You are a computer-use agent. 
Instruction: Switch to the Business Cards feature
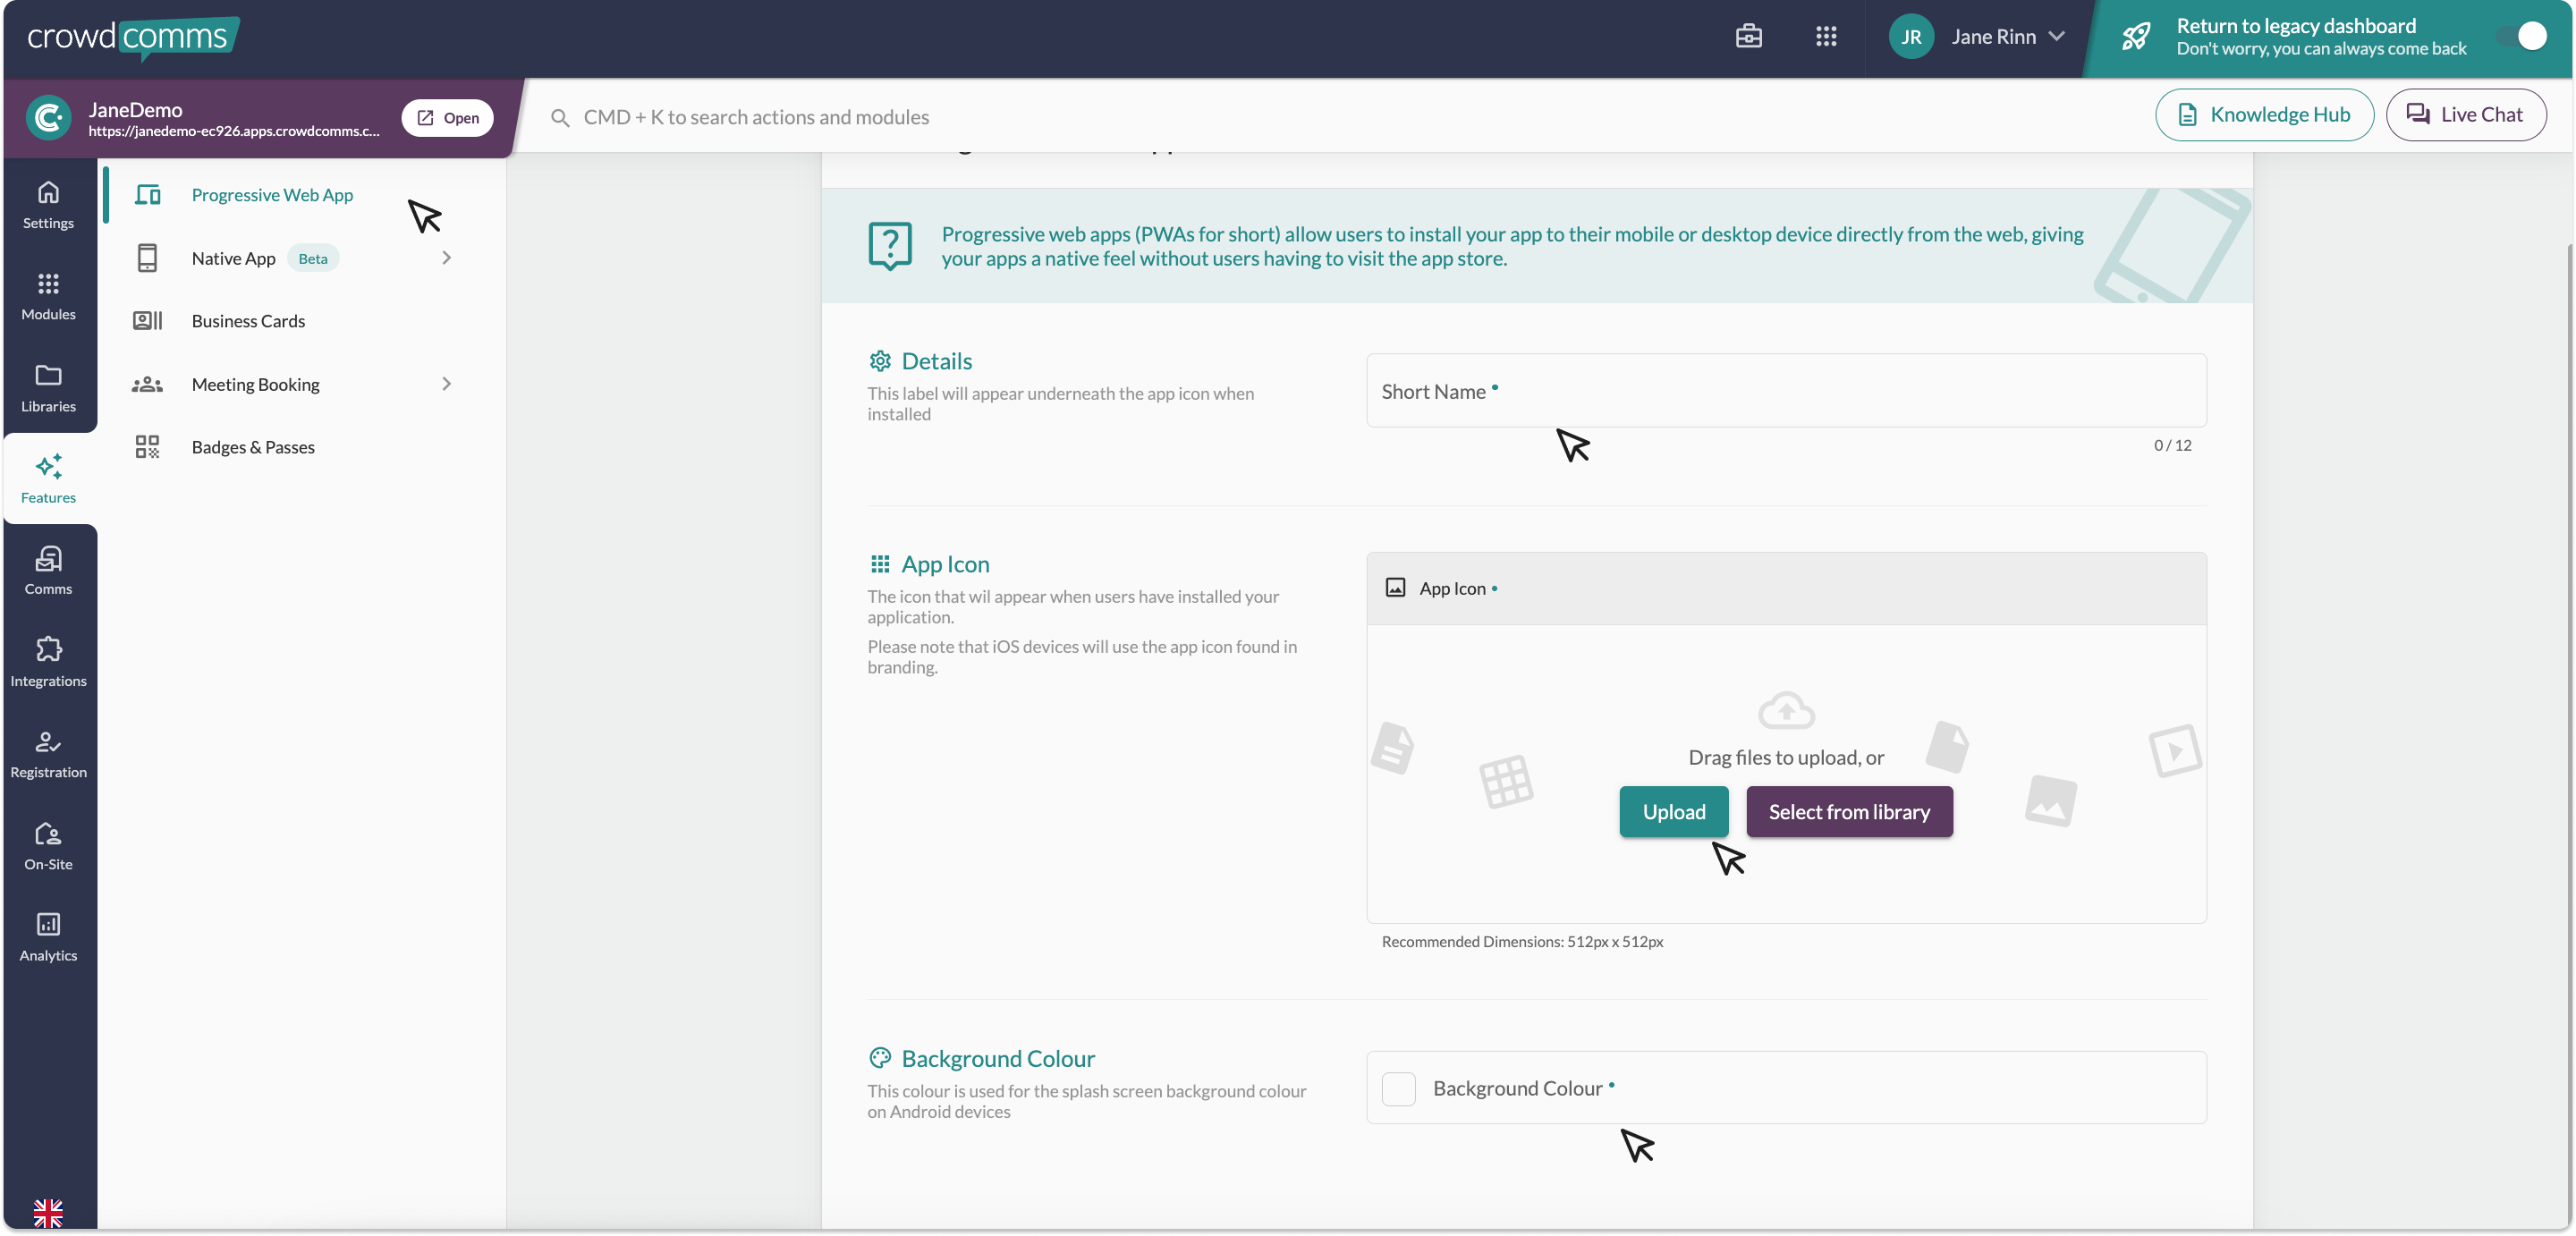pos(248,321)
